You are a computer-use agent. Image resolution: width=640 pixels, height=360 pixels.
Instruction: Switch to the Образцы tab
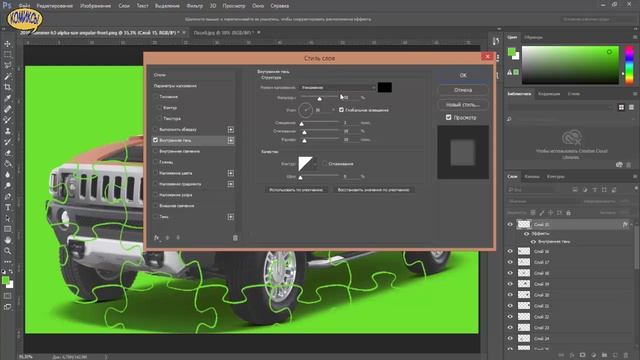point(533,37)
